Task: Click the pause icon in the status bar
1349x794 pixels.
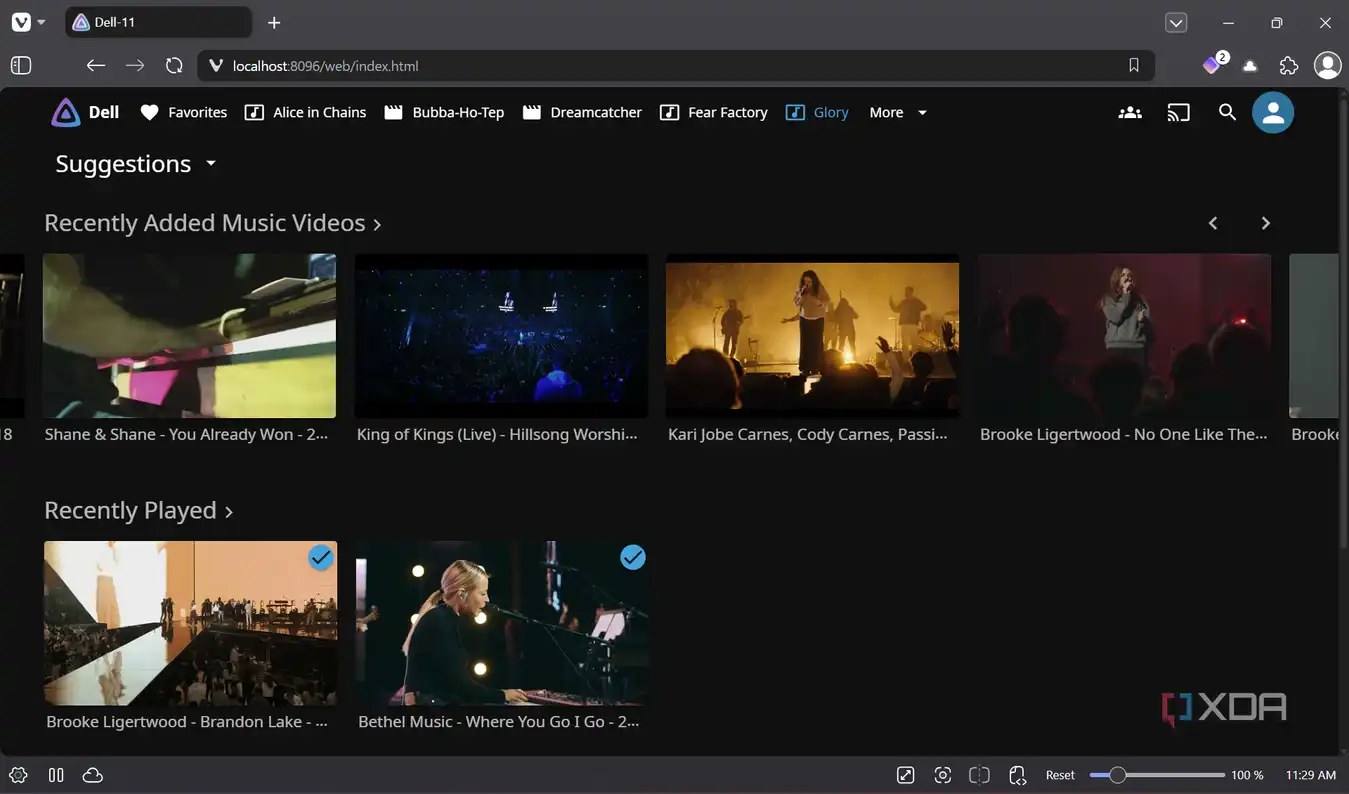Action: [56, 775]
